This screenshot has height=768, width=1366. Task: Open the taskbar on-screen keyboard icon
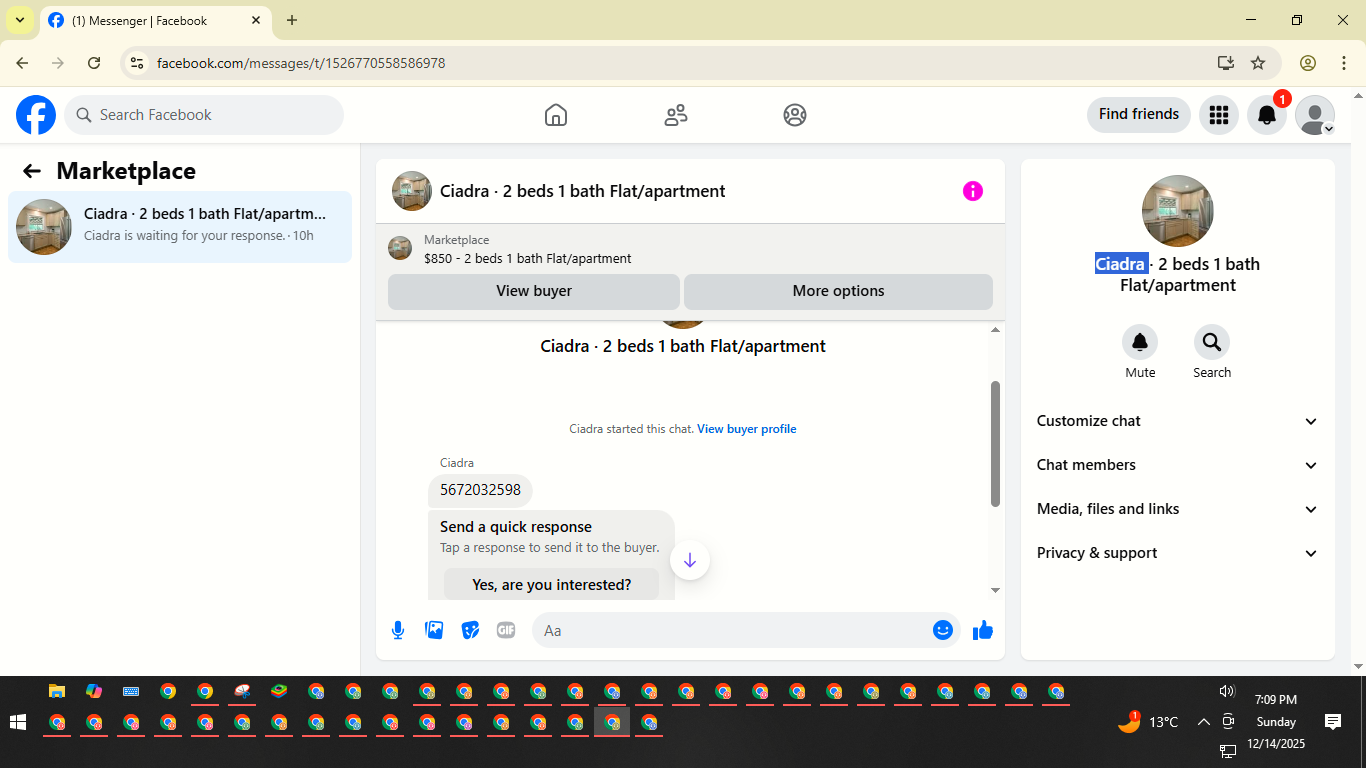point(131,691)
